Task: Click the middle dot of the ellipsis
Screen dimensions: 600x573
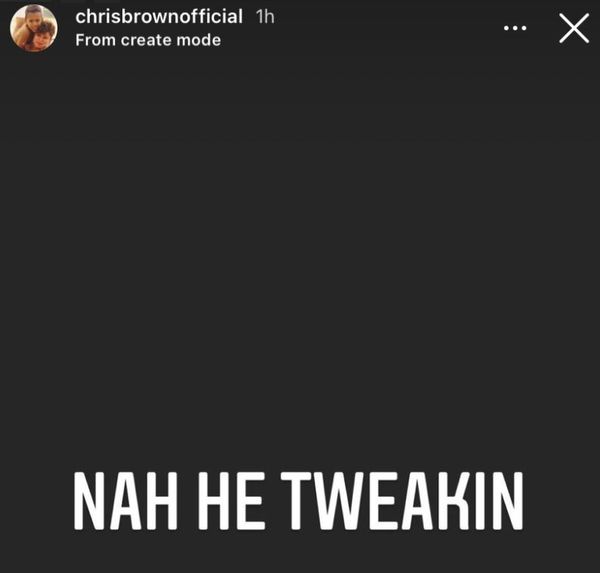Action: click(x=515, y=28)
